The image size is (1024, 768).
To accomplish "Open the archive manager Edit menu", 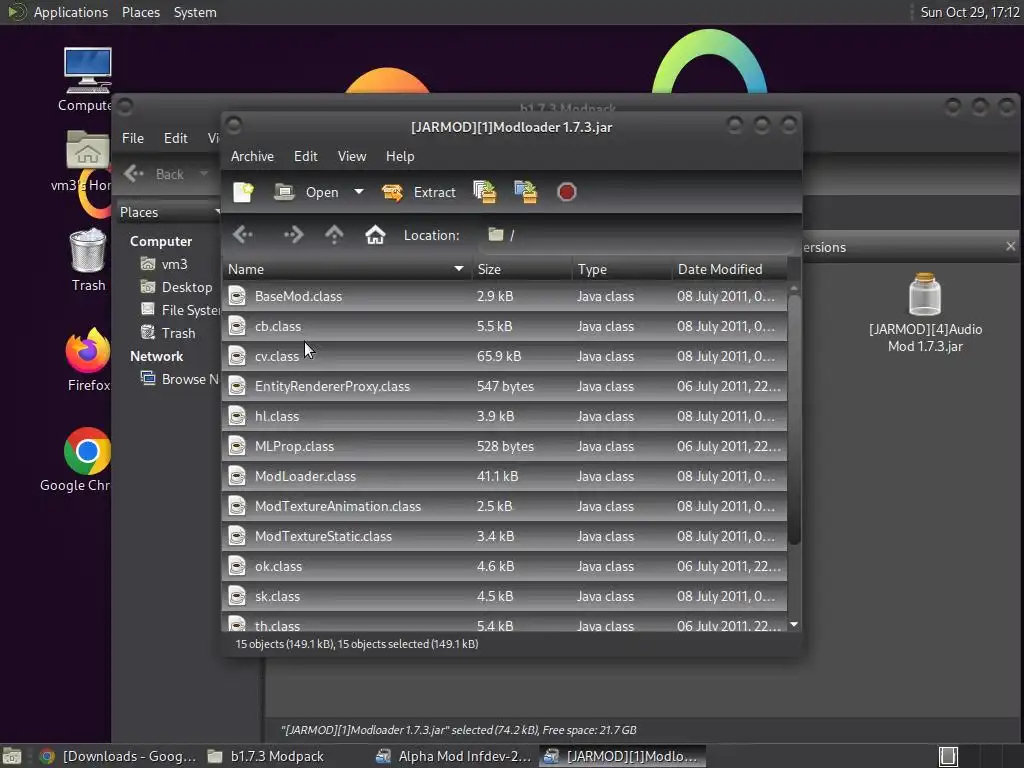I will (306, 156).
